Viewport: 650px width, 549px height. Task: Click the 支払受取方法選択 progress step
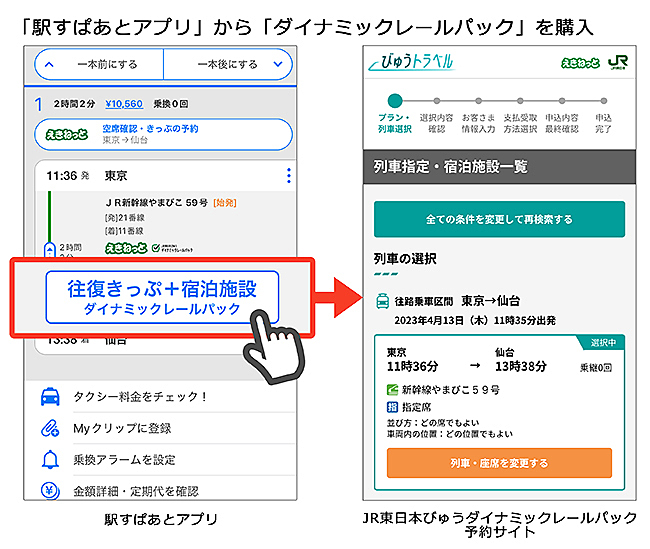[520, 118]
